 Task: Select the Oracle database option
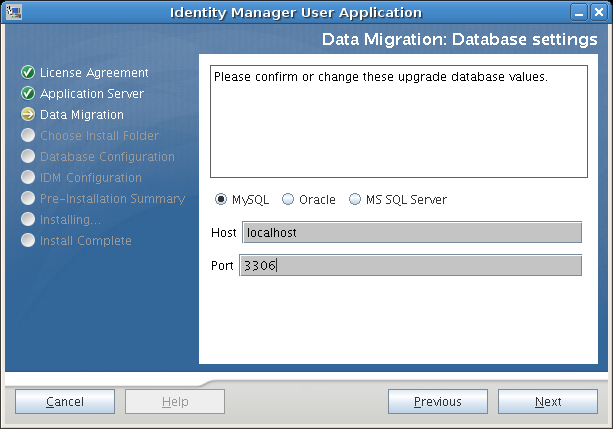pyautogui.click(x=289, y=199)
